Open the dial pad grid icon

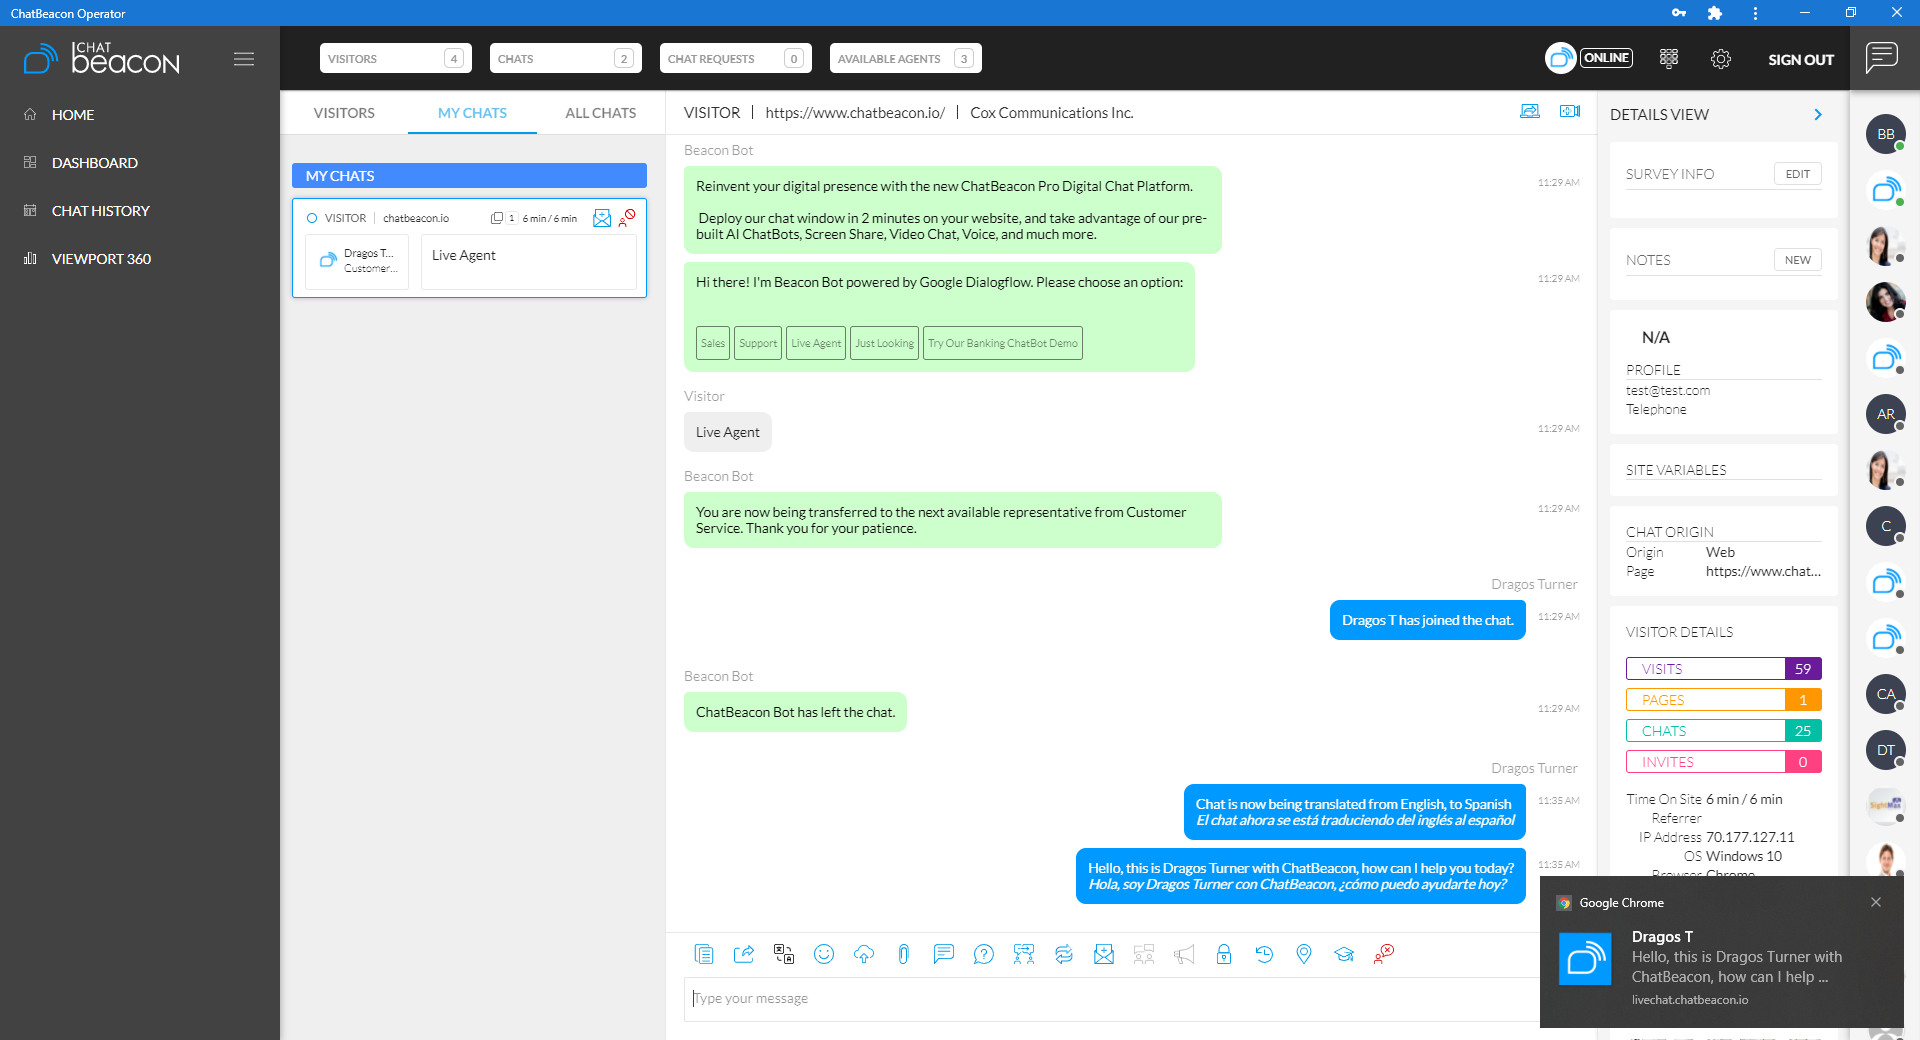(1668, 58)
